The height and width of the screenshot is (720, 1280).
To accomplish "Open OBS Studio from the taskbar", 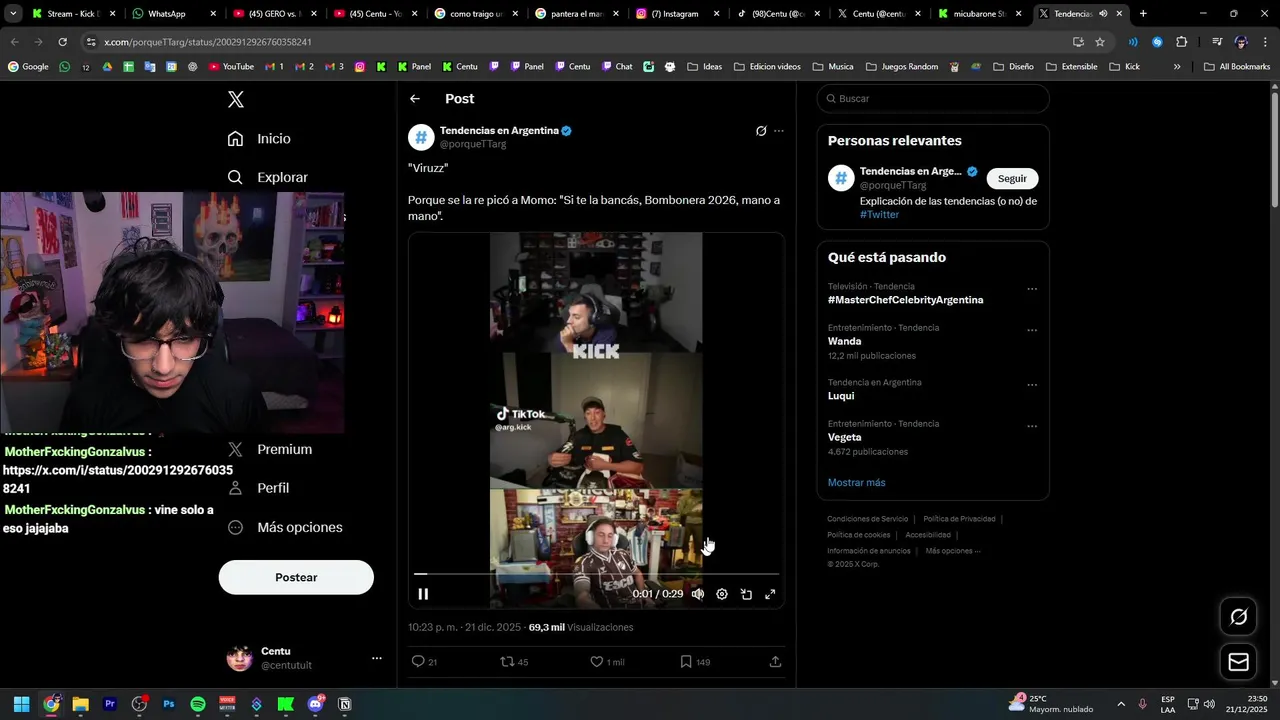I will click(139, 704).
